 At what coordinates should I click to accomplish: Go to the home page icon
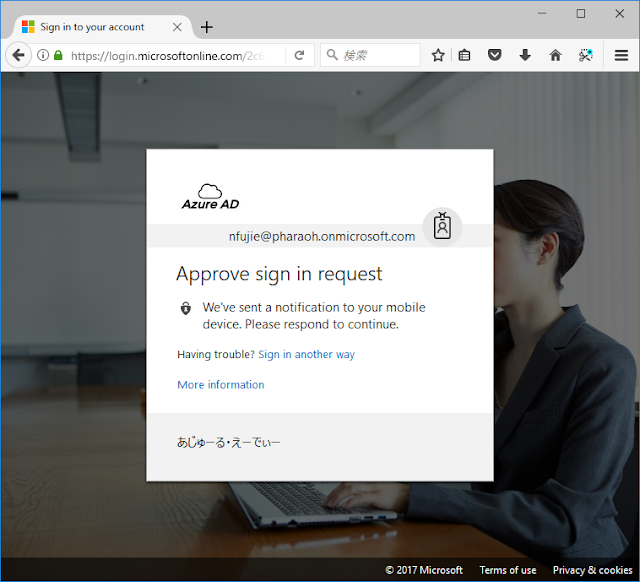(x=555, y=55)
